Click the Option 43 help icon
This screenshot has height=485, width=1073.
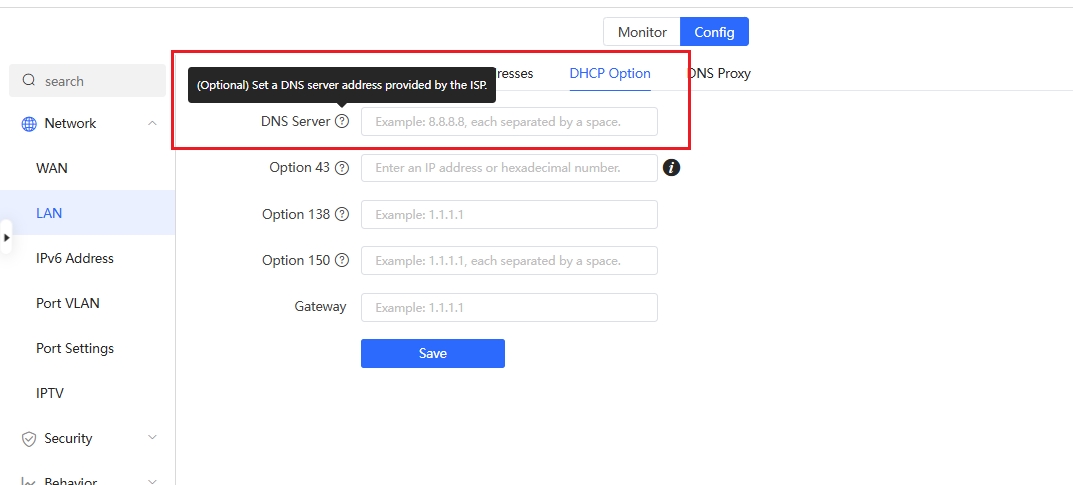click(342, 168)
